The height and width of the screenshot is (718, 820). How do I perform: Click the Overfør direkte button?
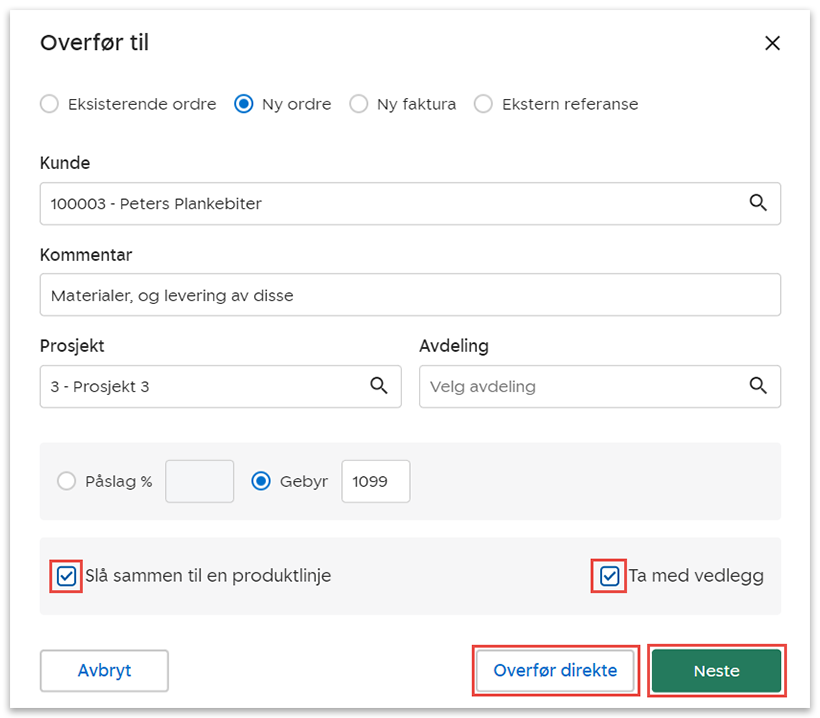point(555,671)
